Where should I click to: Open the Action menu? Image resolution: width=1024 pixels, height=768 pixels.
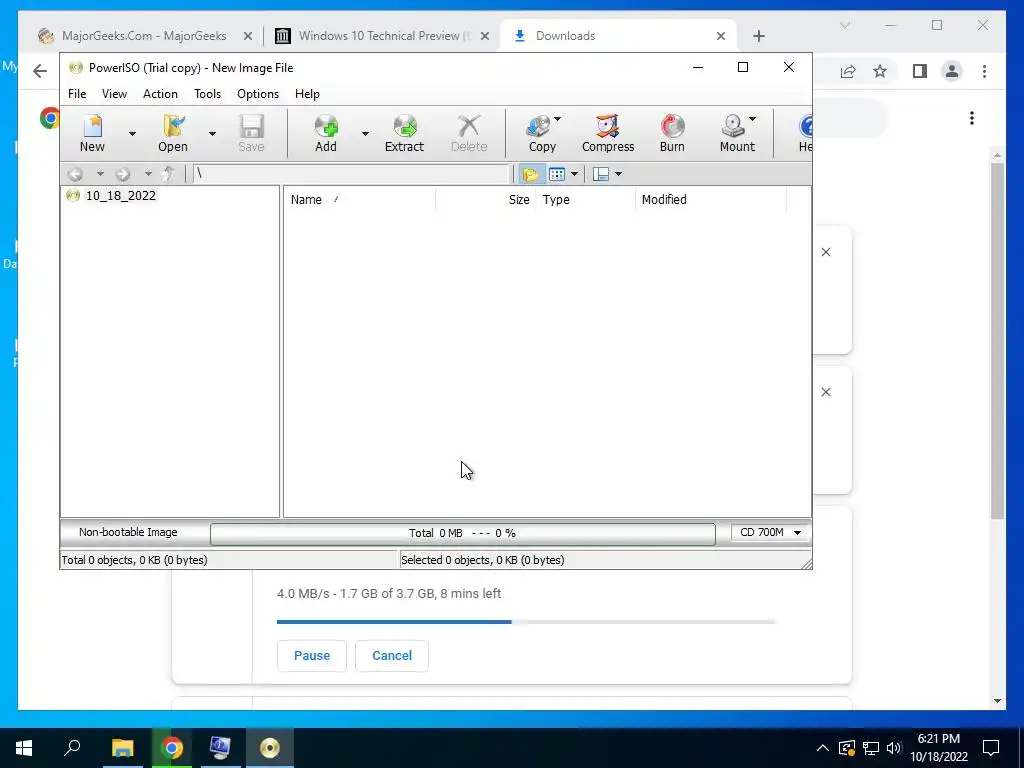click(160, 94)
